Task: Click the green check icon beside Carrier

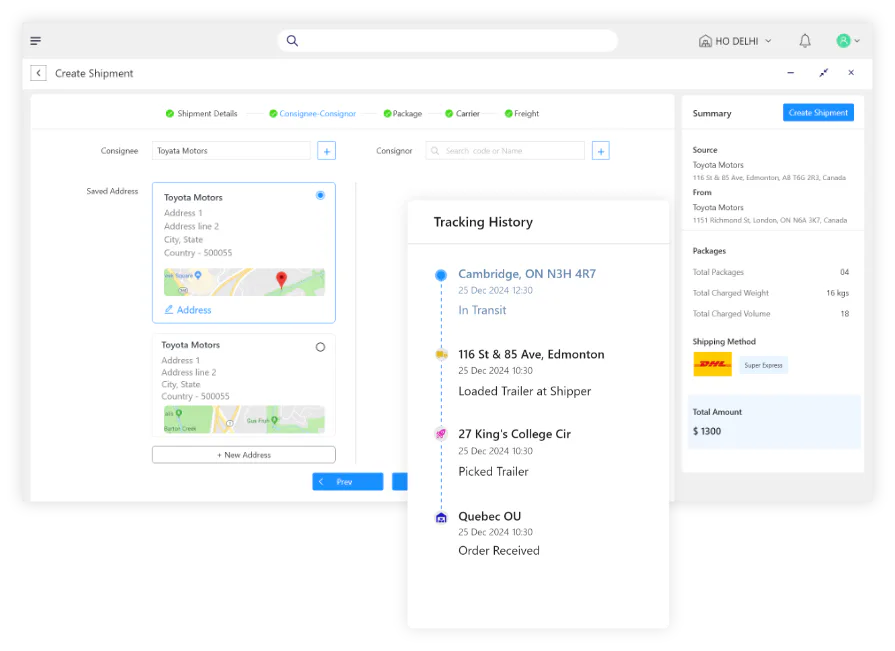Action: point(449,114)
